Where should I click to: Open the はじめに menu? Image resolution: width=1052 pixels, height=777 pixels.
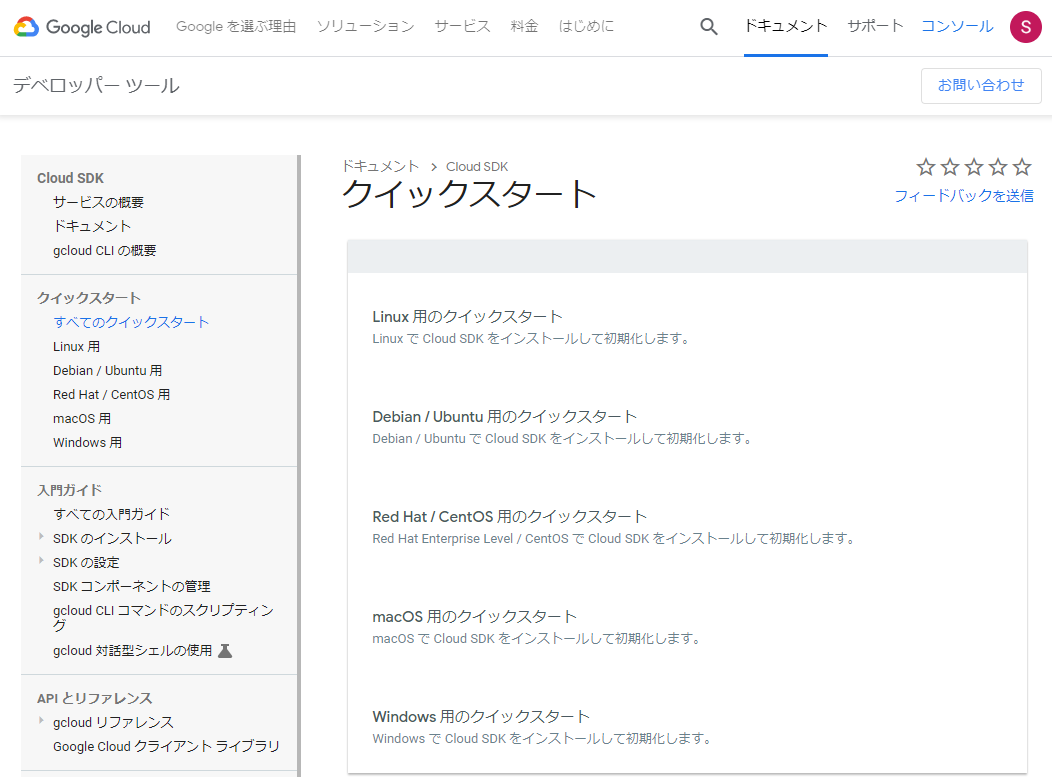(x=586, y=27)
